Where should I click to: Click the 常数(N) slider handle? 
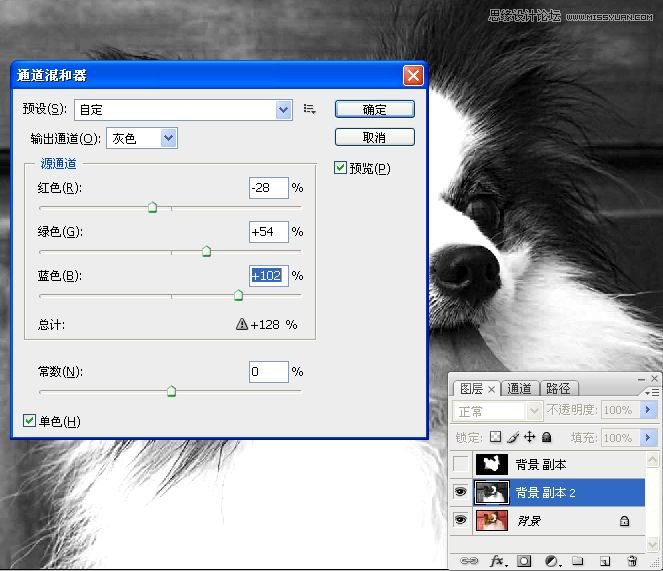coord(171,391)
